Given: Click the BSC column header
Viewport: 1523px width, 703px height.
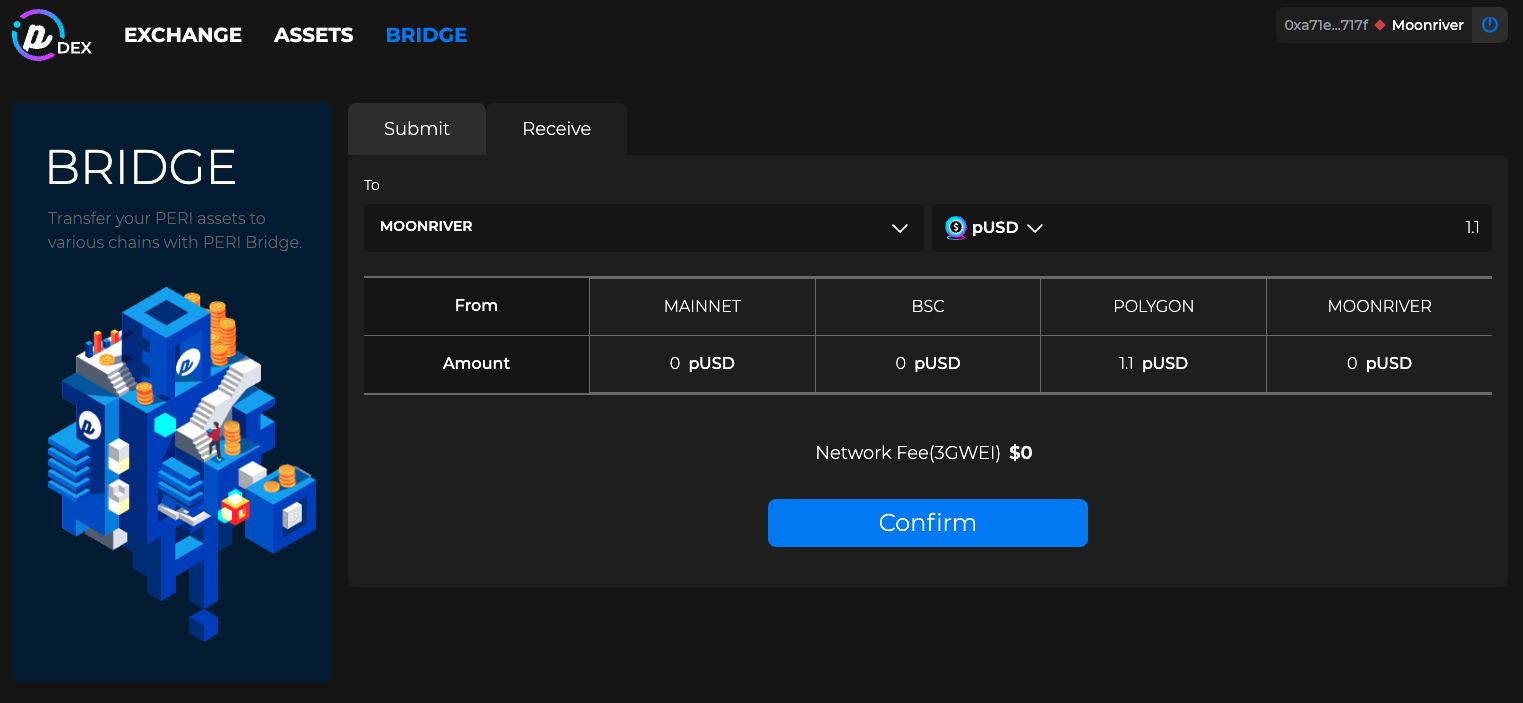Looking at the screenshot, I should click(928, 306).
